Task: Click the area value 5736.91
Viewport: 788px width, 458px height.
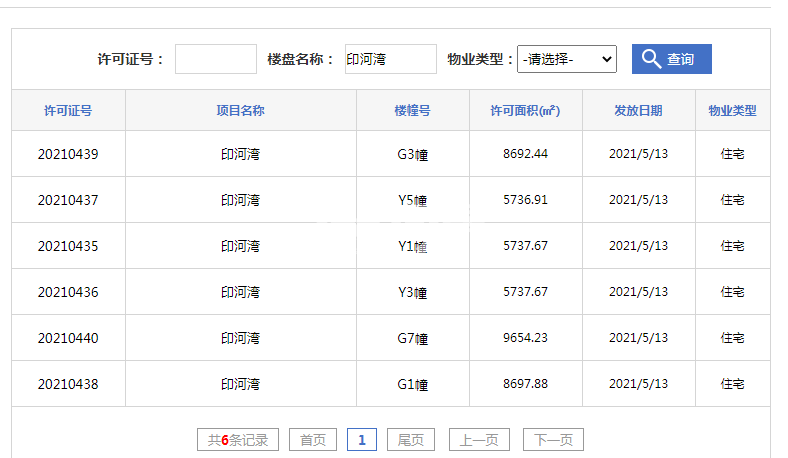Action: (525, 200)
